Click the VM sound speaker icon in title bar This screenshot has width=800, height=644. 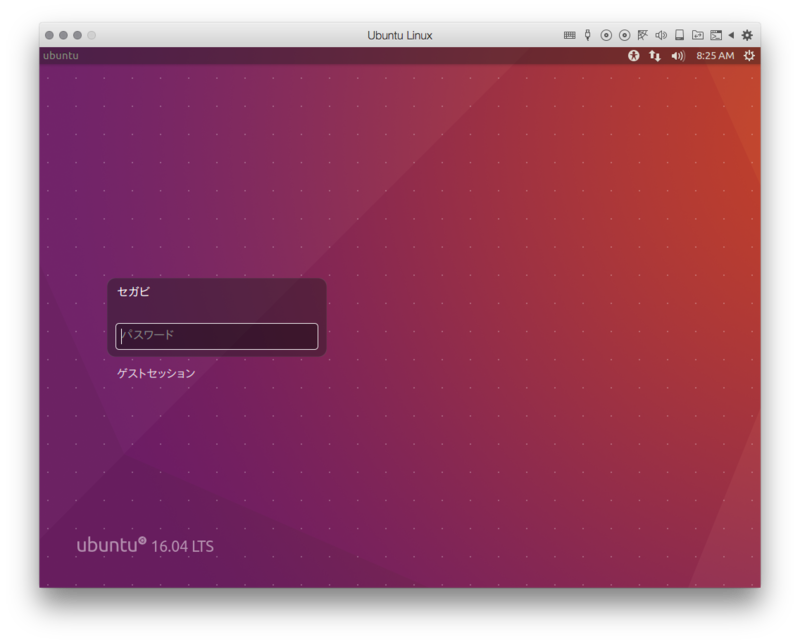click(661, 35)
